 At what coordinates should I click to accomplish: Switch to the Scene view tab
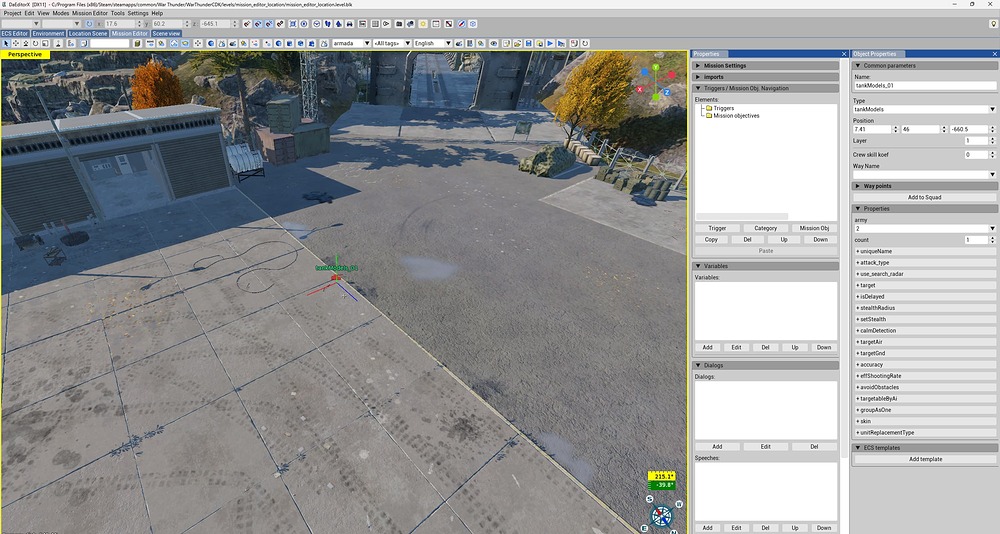click(166, 33)
